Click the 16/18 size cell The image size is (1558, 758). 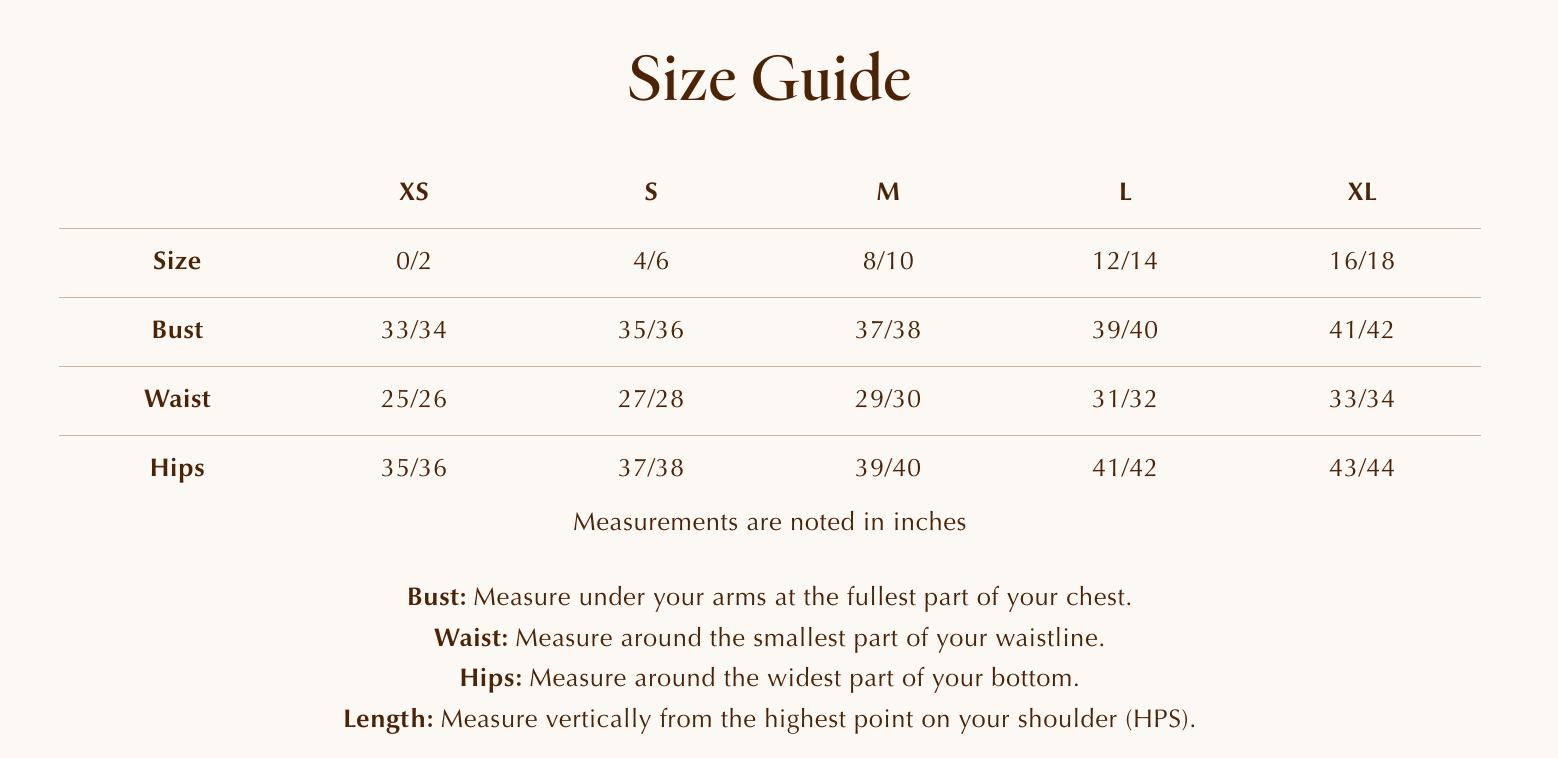(1362, 262)
